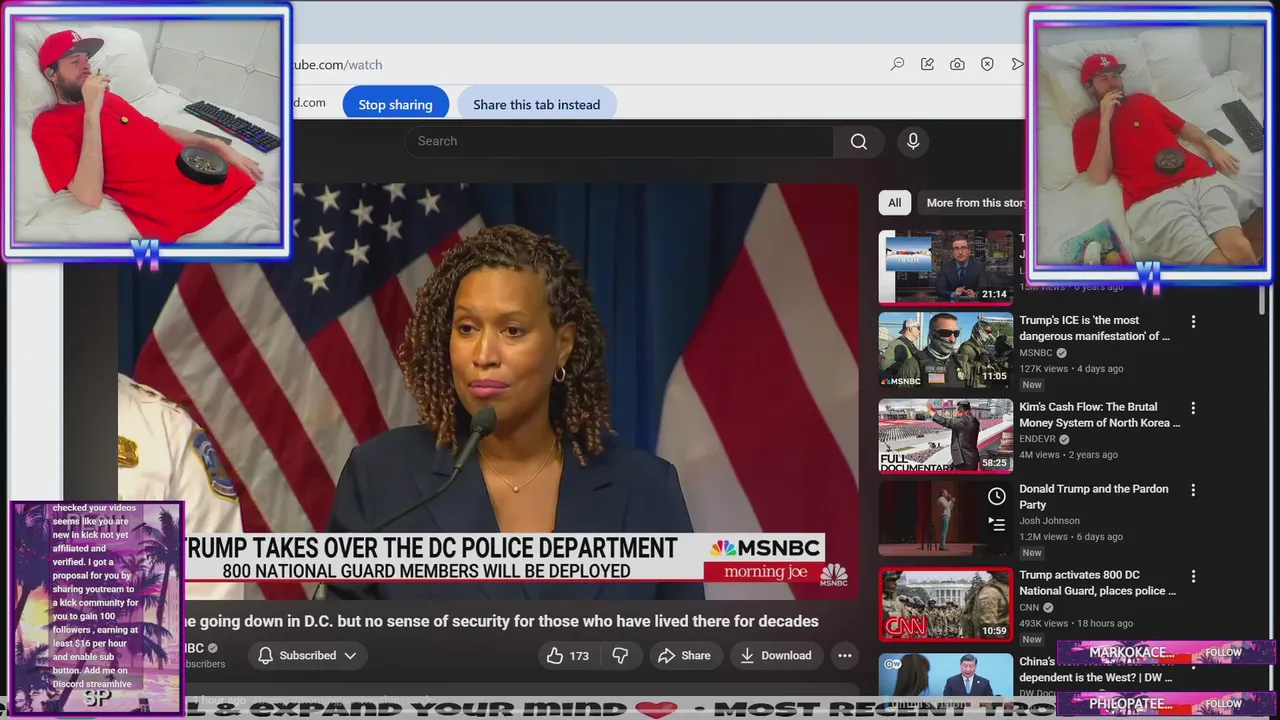Click the YouTube search input field
Image resolution: width=1280 pixels, height=720 pixels.
[x=619, y=141]
